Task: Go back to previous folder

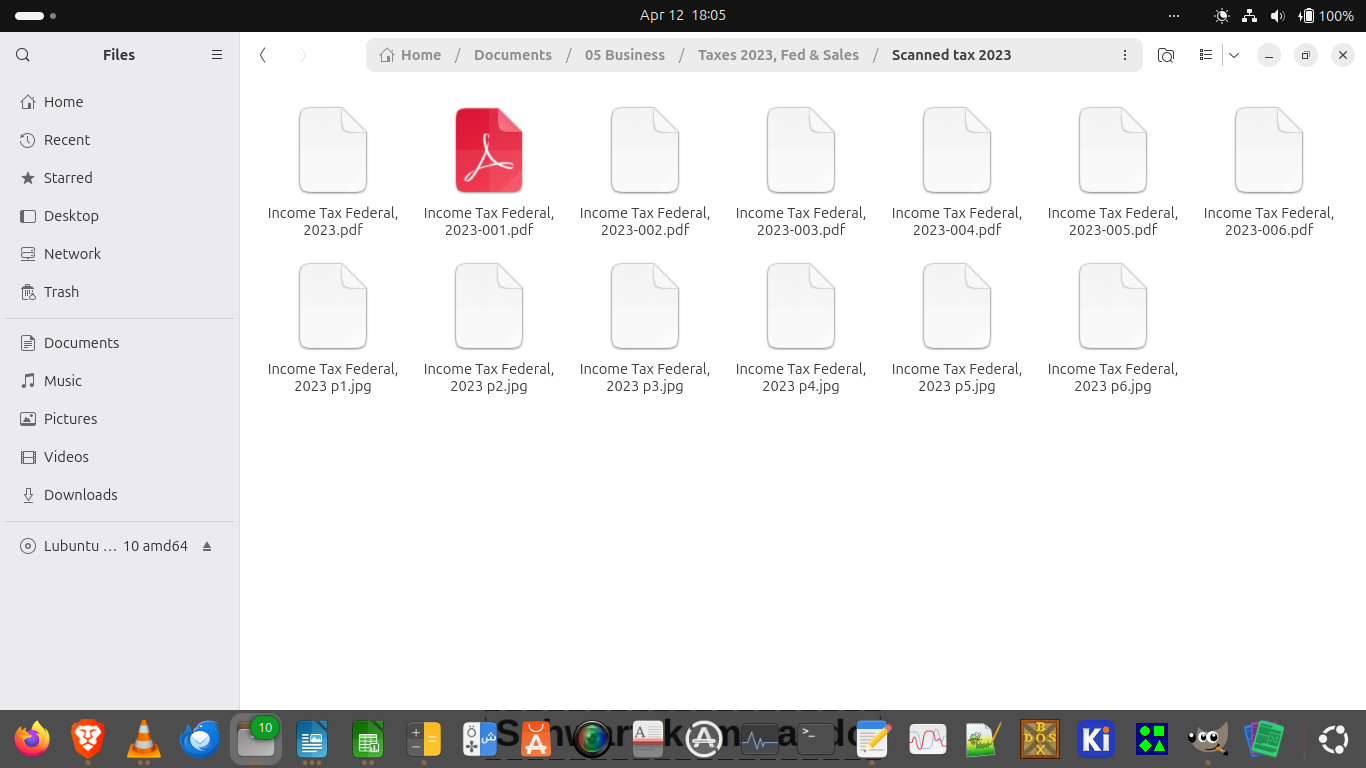Action: pos(263,55)
